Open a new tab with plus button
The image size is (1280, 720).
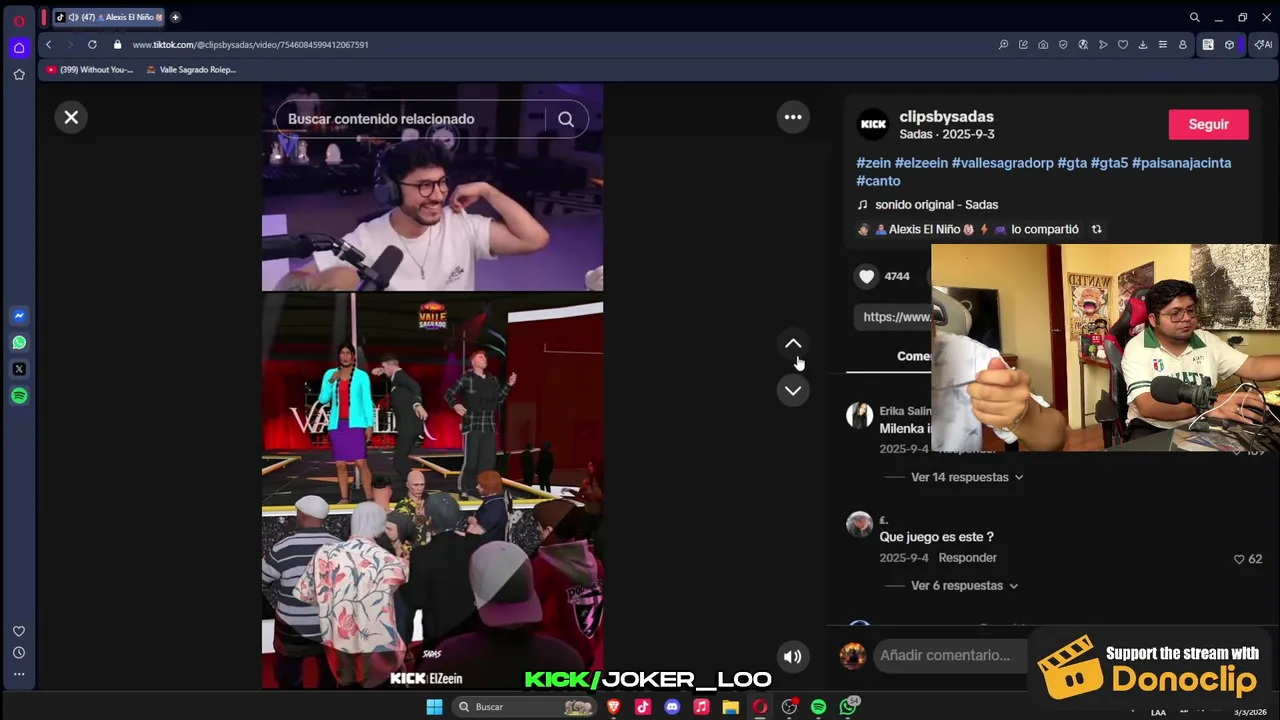click(x=175, y=17)
